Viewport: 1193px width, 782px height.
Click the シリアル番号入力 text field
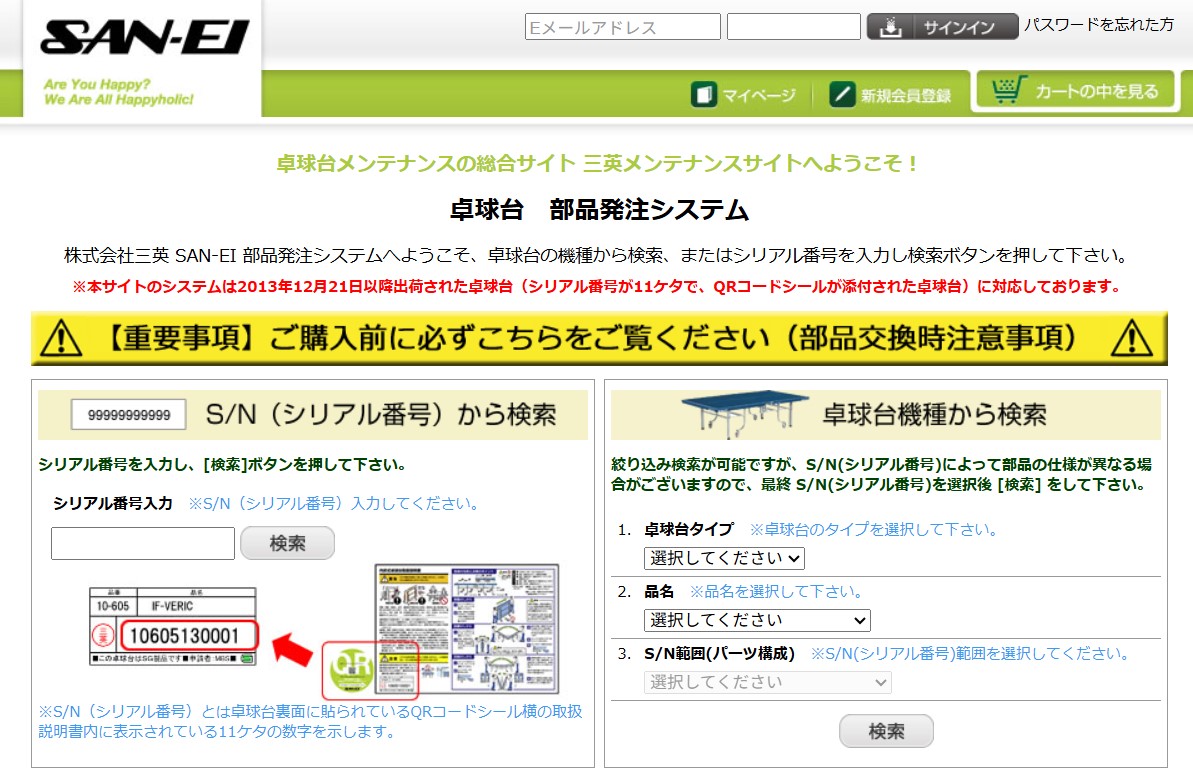143,543
